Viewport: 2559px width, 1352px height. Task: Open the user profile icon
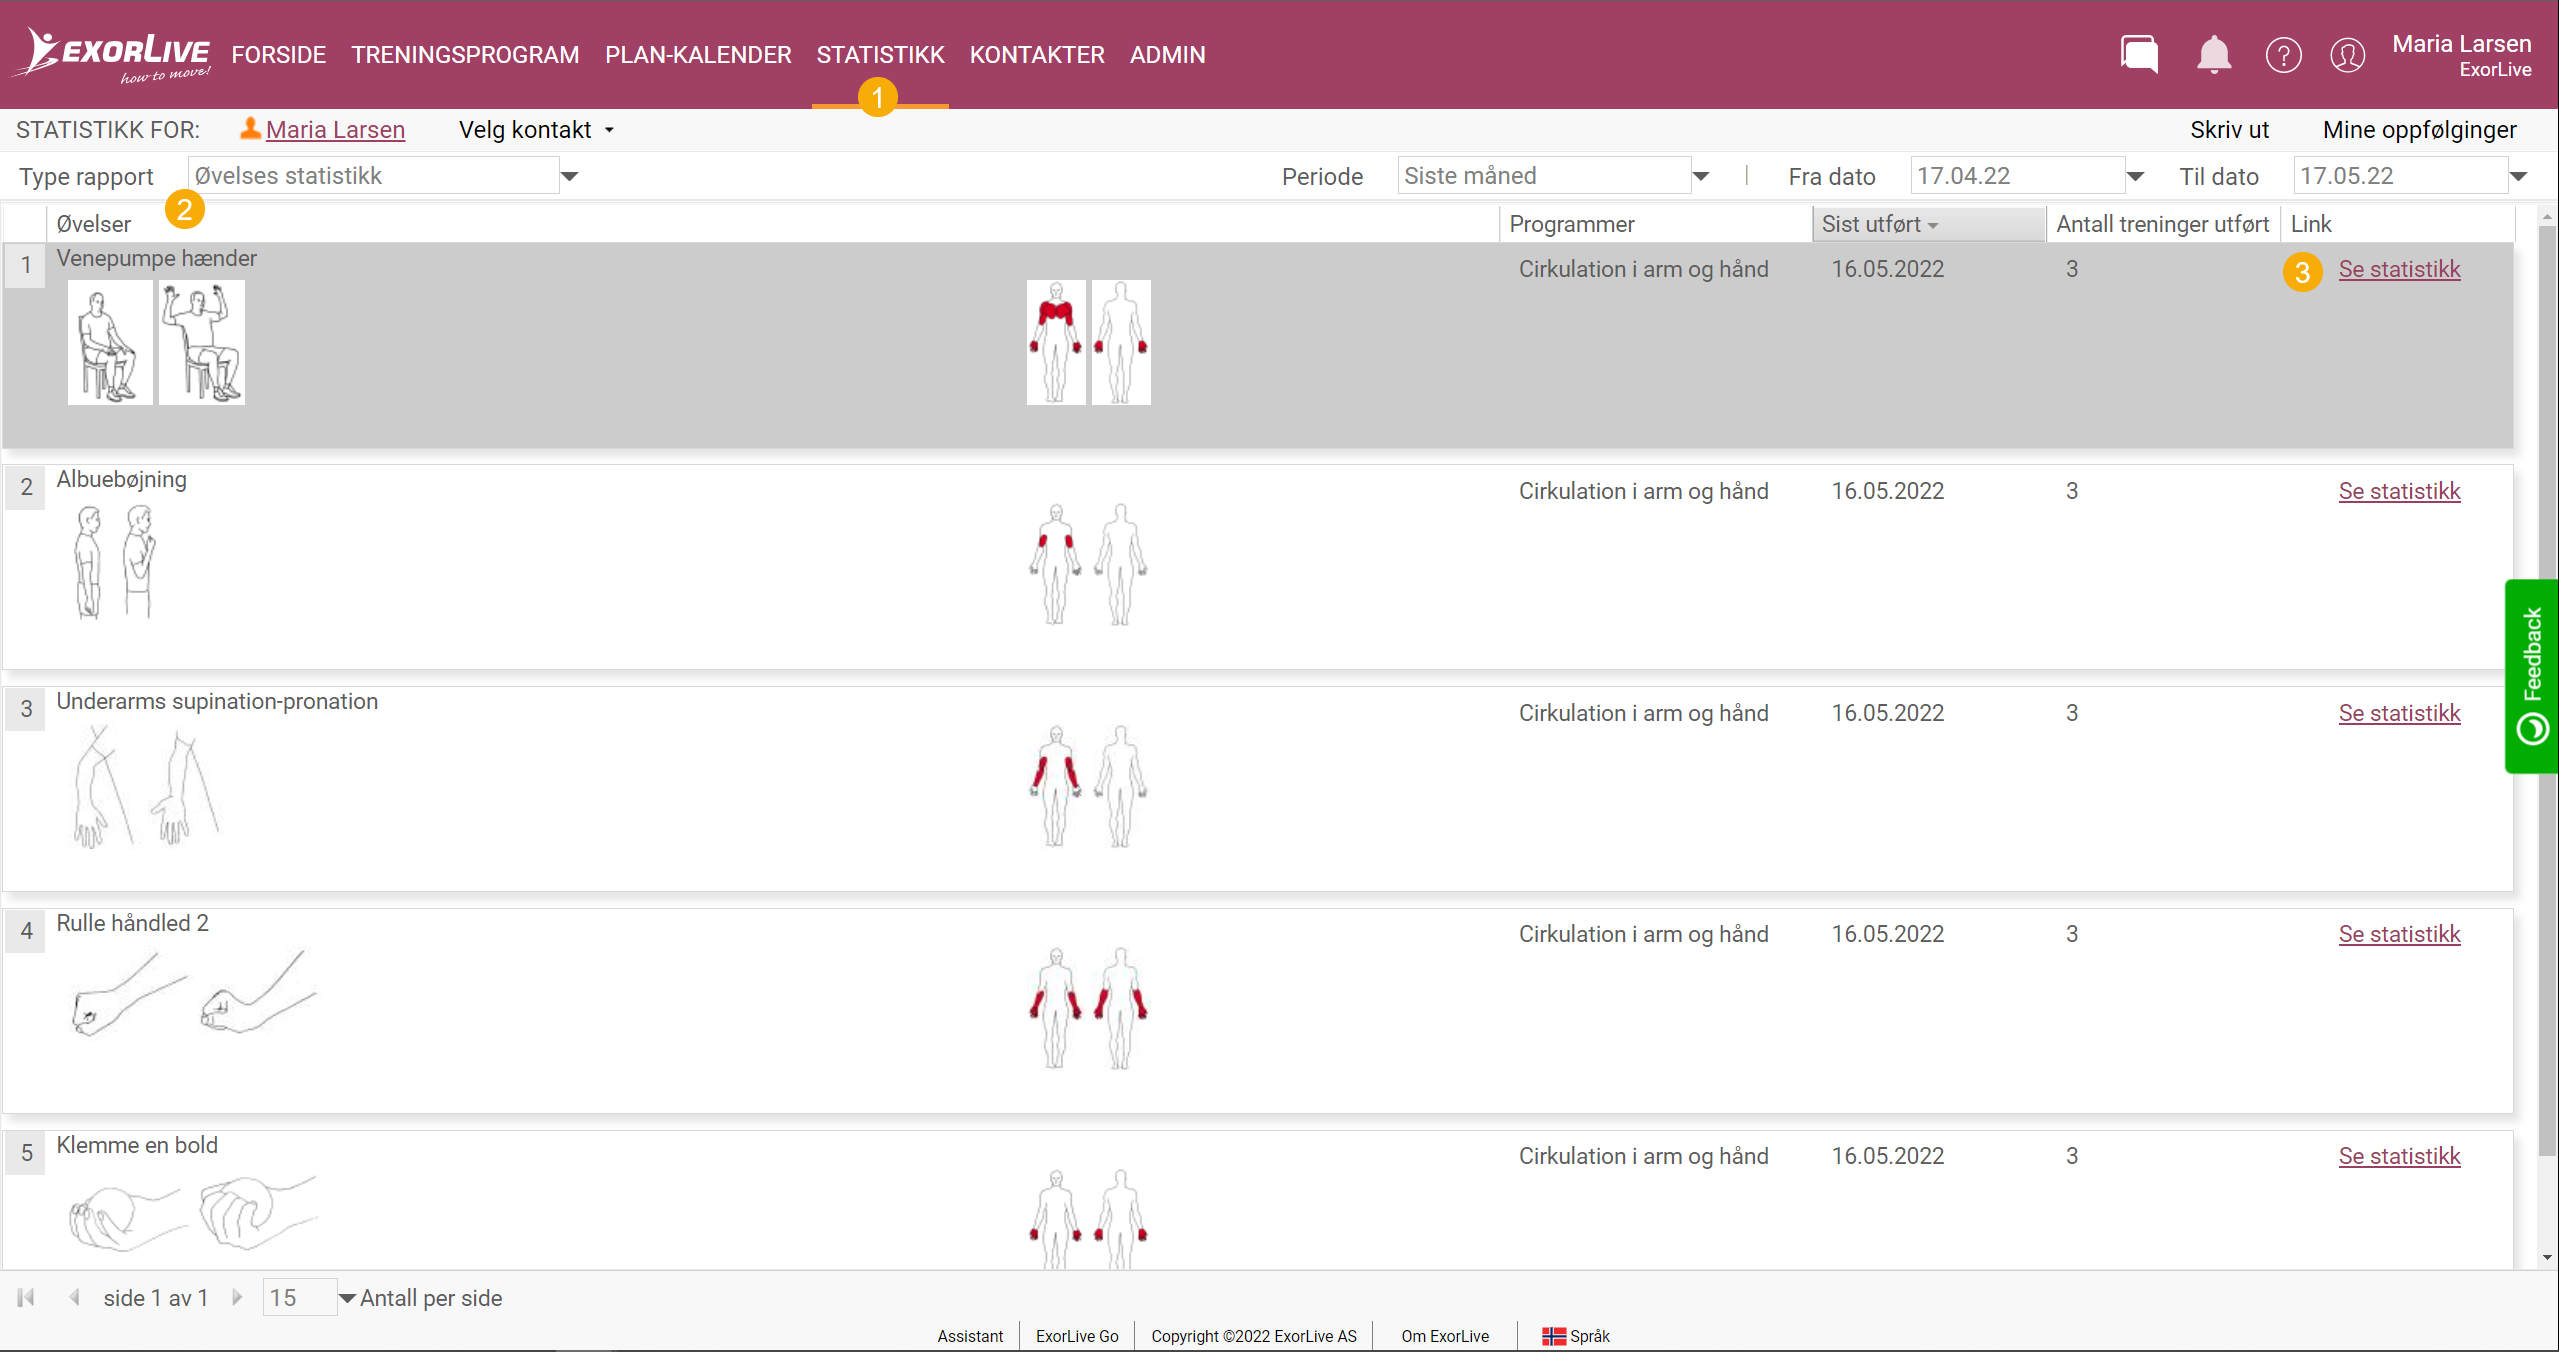[2347, 55]
